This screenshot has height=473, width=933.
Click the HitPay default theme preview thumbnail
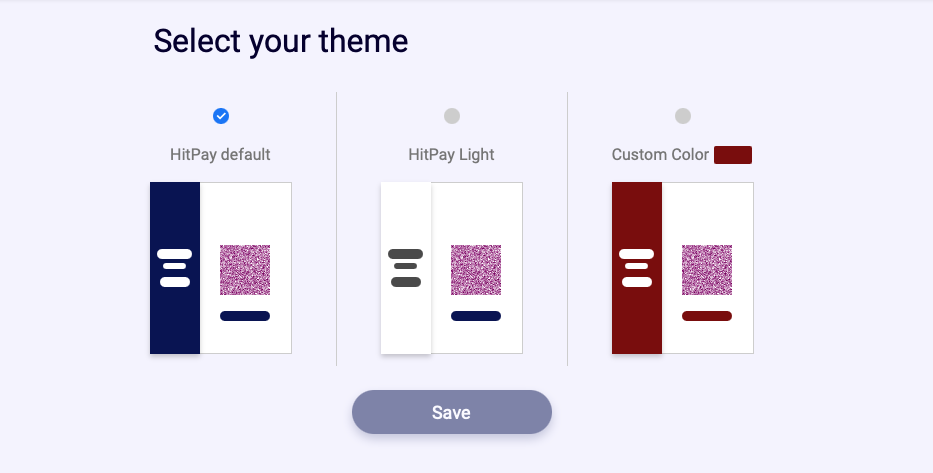pyautogui.click(x=221, y=268)
